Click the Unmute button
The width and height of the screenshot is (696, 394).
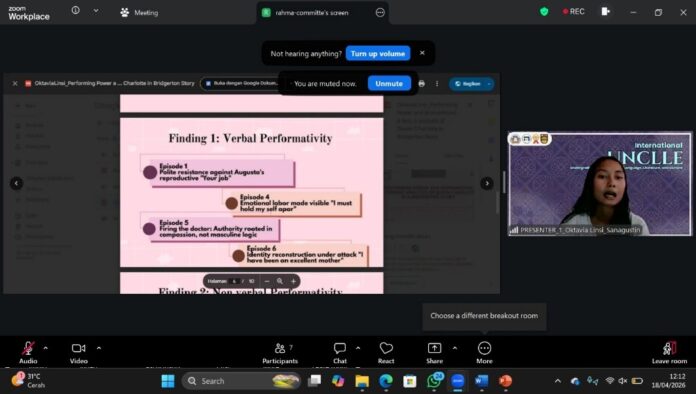(389, 83)
